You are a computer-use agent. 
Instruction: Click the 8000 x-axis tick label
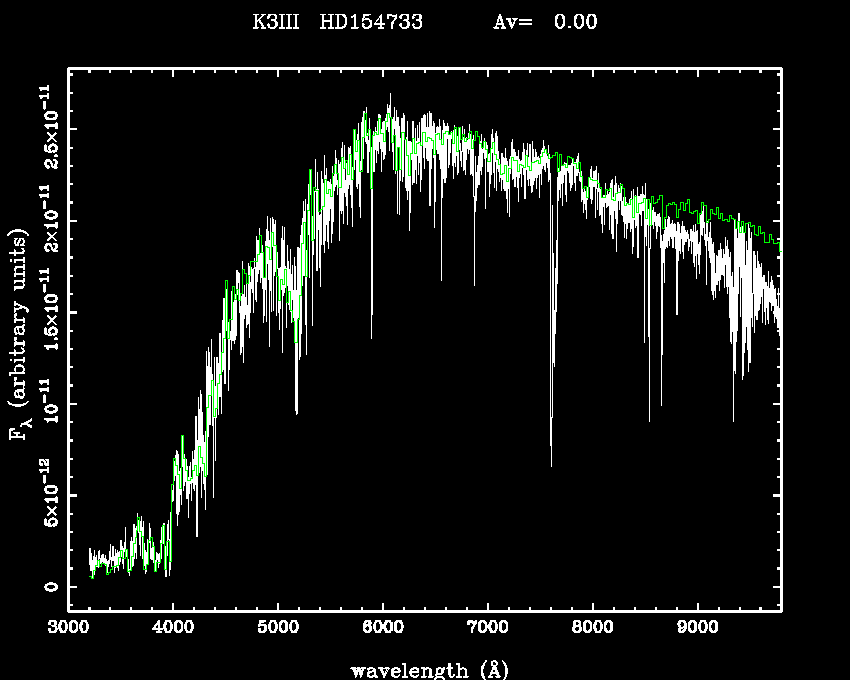click(x=592, y=628)
